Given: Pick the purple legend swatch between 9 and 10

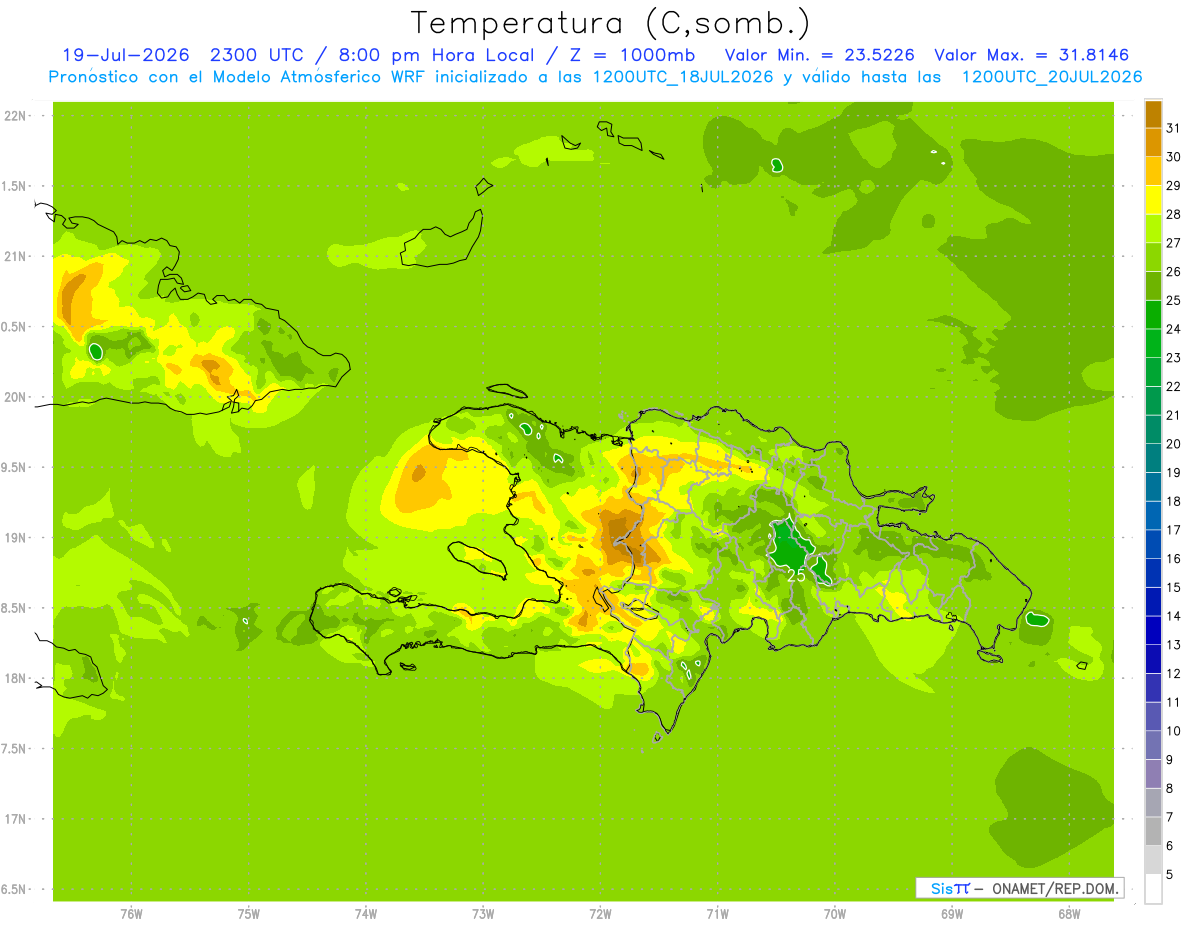Looking at the screenshot, I should tap(1153, 745).
